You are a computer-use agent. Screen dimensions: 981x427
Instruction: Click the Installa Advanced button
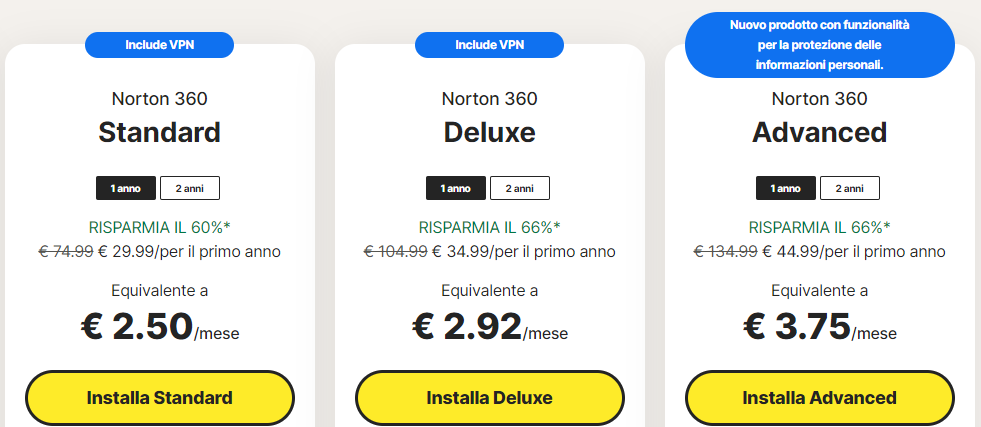(820, 398)
